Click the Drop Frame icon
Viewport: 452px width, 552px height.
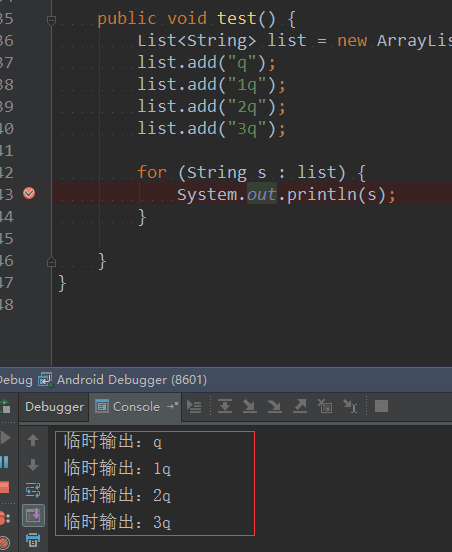coord(325,406)
